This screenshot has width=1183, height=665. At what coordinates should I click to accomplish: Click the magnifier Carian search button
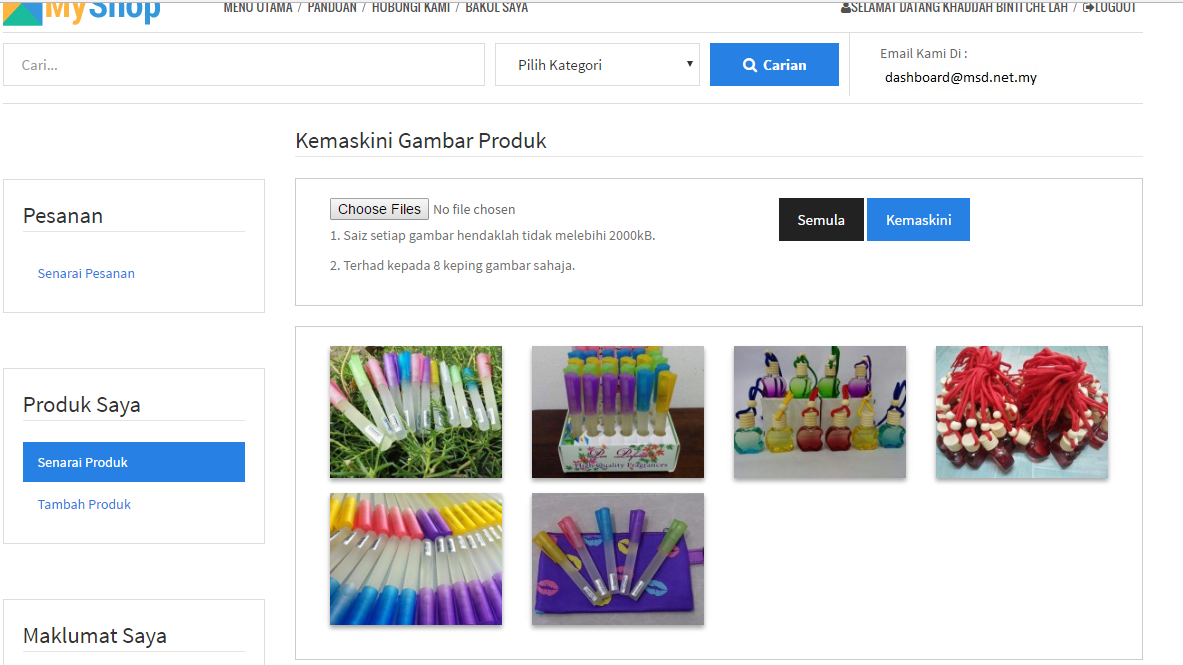pos(774,65)
